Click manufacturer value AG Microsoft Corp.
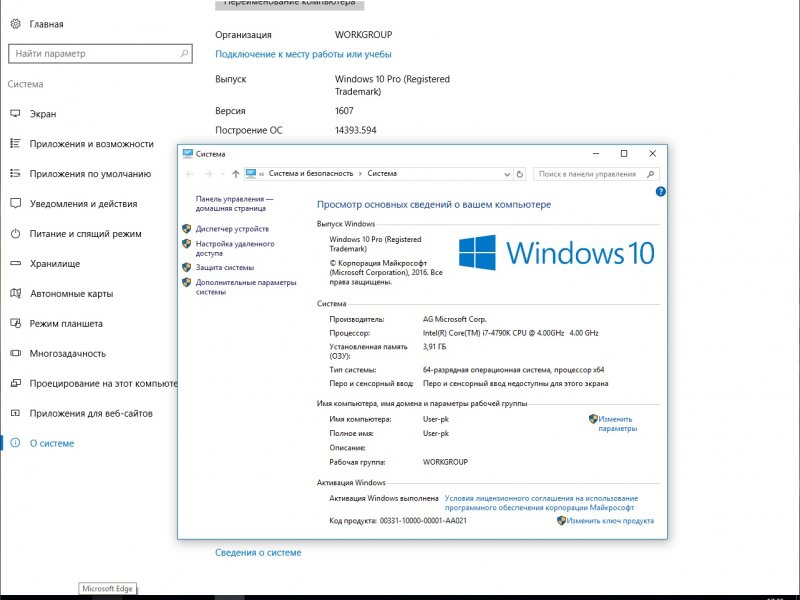 point(454,319)
